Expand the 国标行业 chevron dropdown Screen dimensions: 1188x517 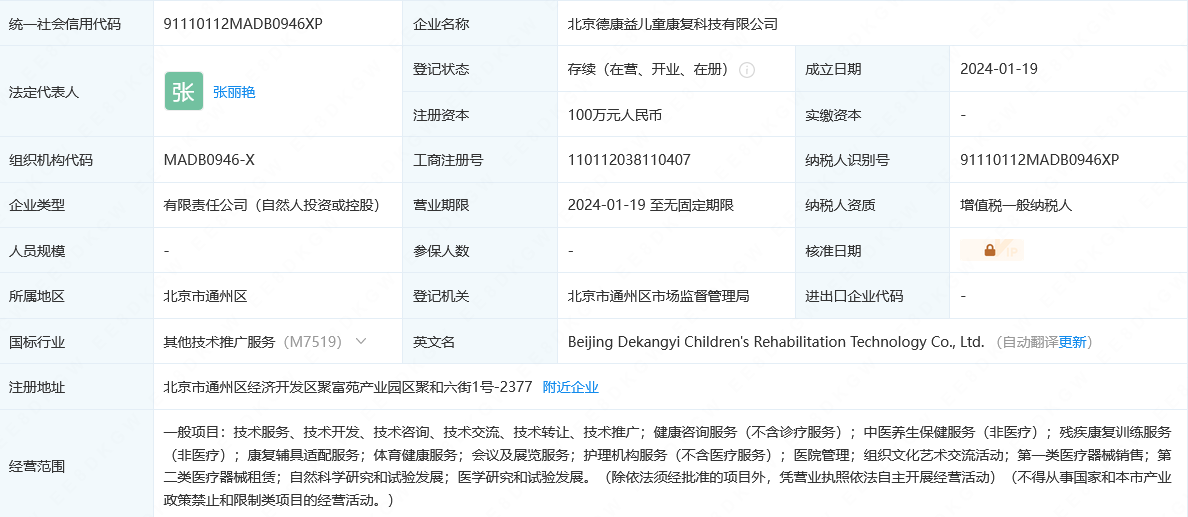coord(361,341)
